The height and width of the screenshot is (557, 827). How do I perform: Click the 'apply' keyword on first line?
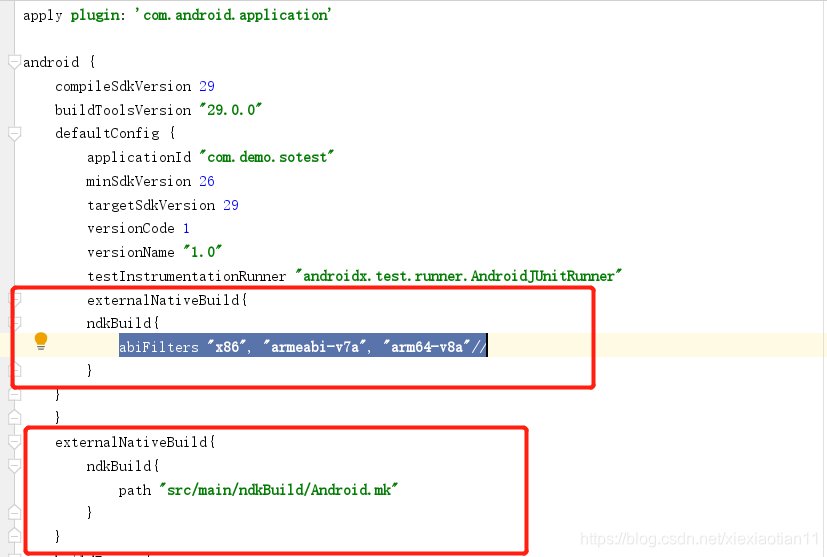pos(43,15)
